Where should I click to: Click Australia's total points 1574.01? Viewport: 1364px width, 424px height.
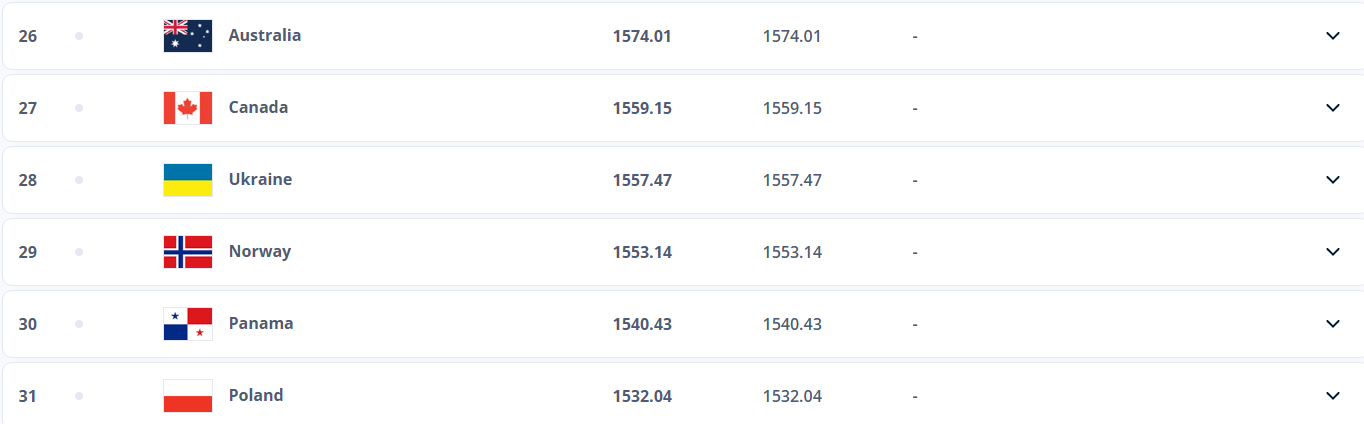click(x=642, y=36)
